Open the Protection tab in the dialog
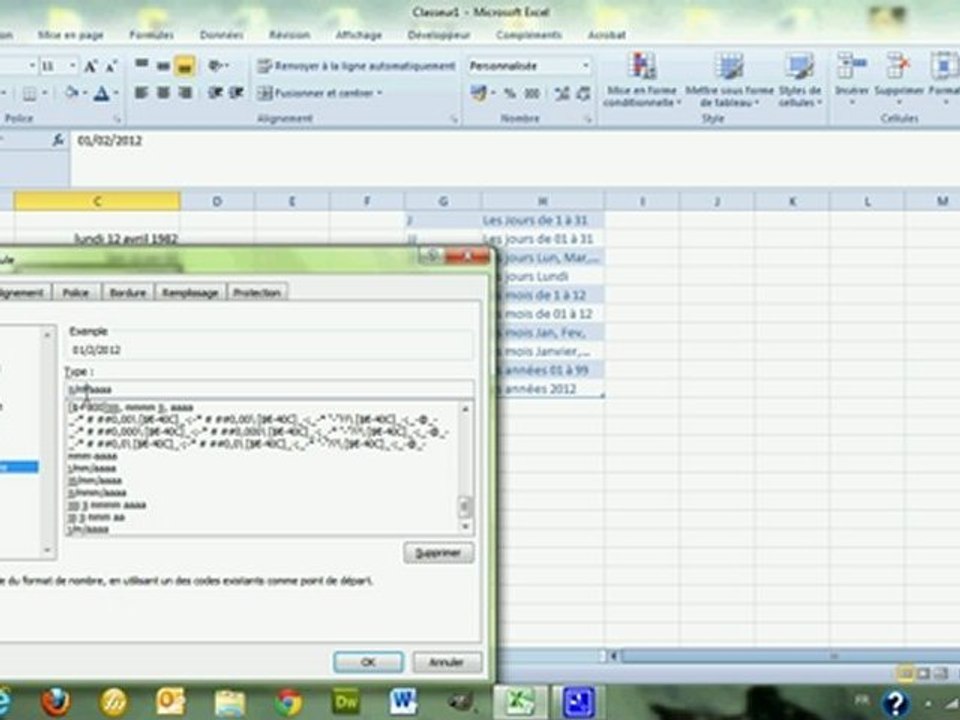960x720 pixels. tap(257, 293)
